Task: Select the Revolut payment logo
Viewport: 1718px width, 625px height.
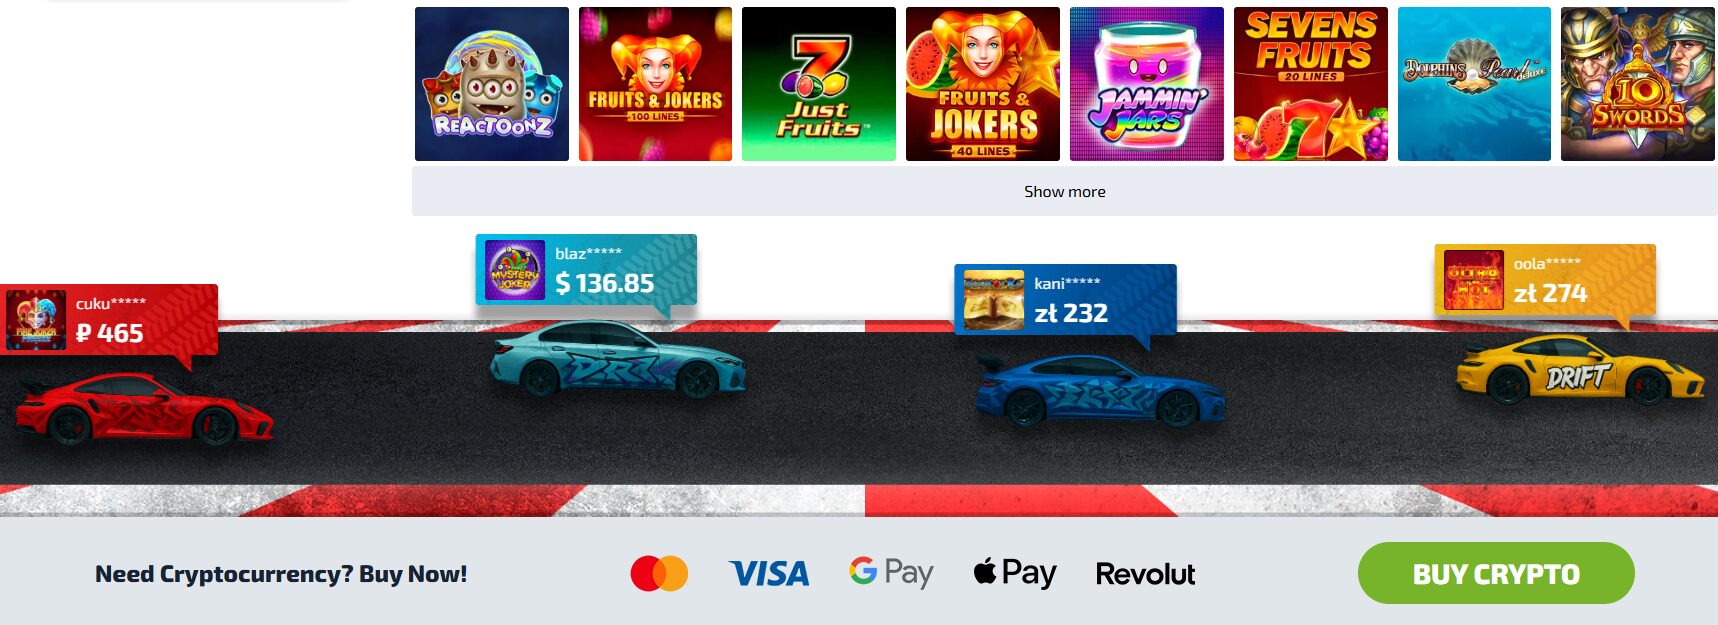Action: (x=1146, y=574)
